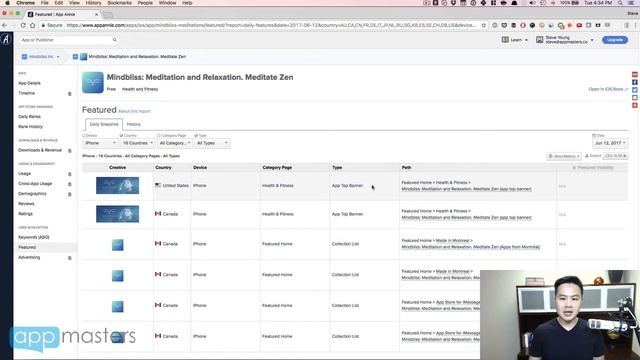640x360 pixels.
Task: Expand the Steve Young account menu
Action: click(x=565, y=40)
